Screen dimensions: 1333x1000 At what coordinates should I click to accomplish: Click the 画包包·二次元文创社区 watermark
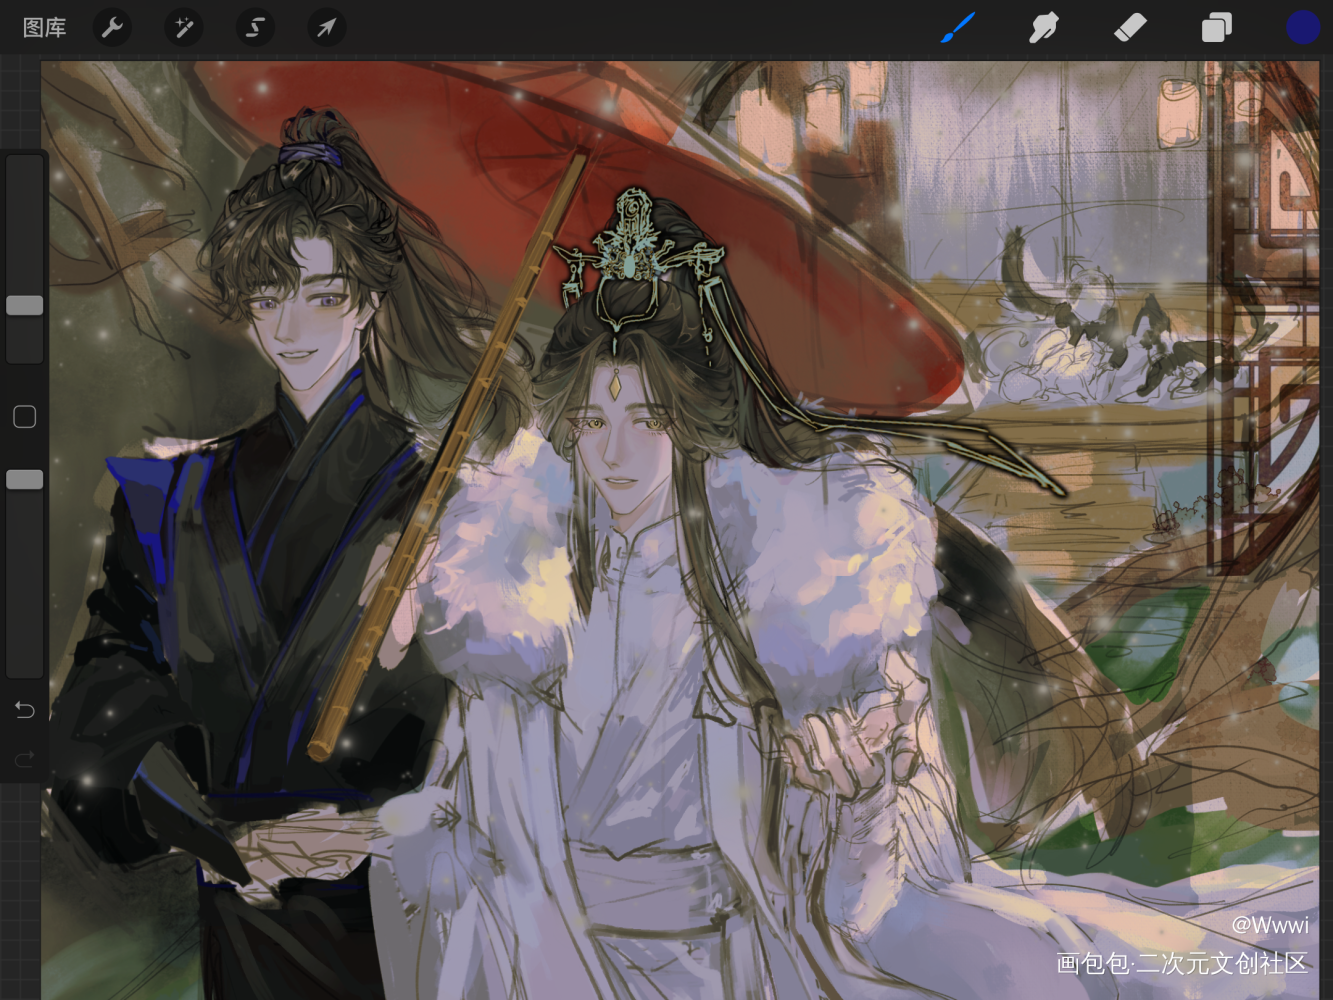[x=1182, y=963]
